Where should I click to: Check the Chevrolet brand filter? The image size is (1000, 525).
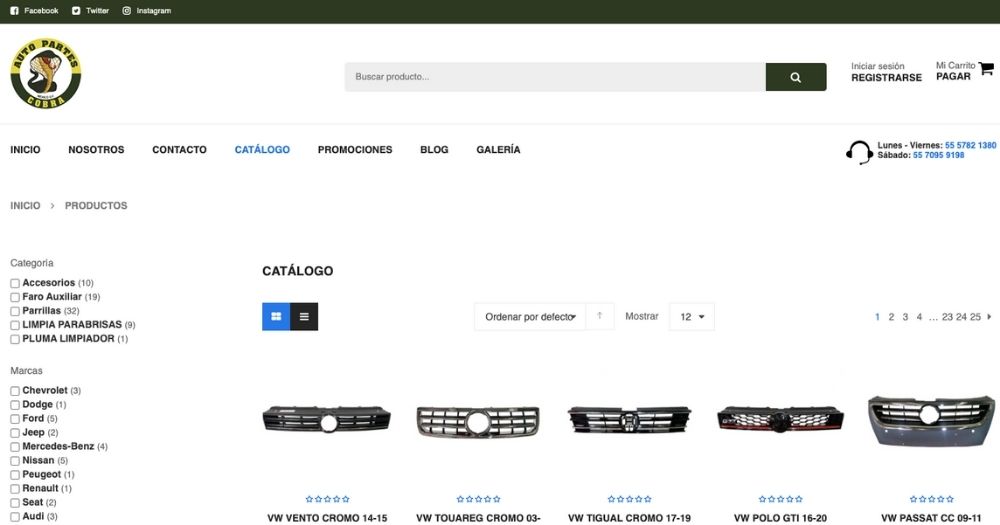tap(15, 391)
